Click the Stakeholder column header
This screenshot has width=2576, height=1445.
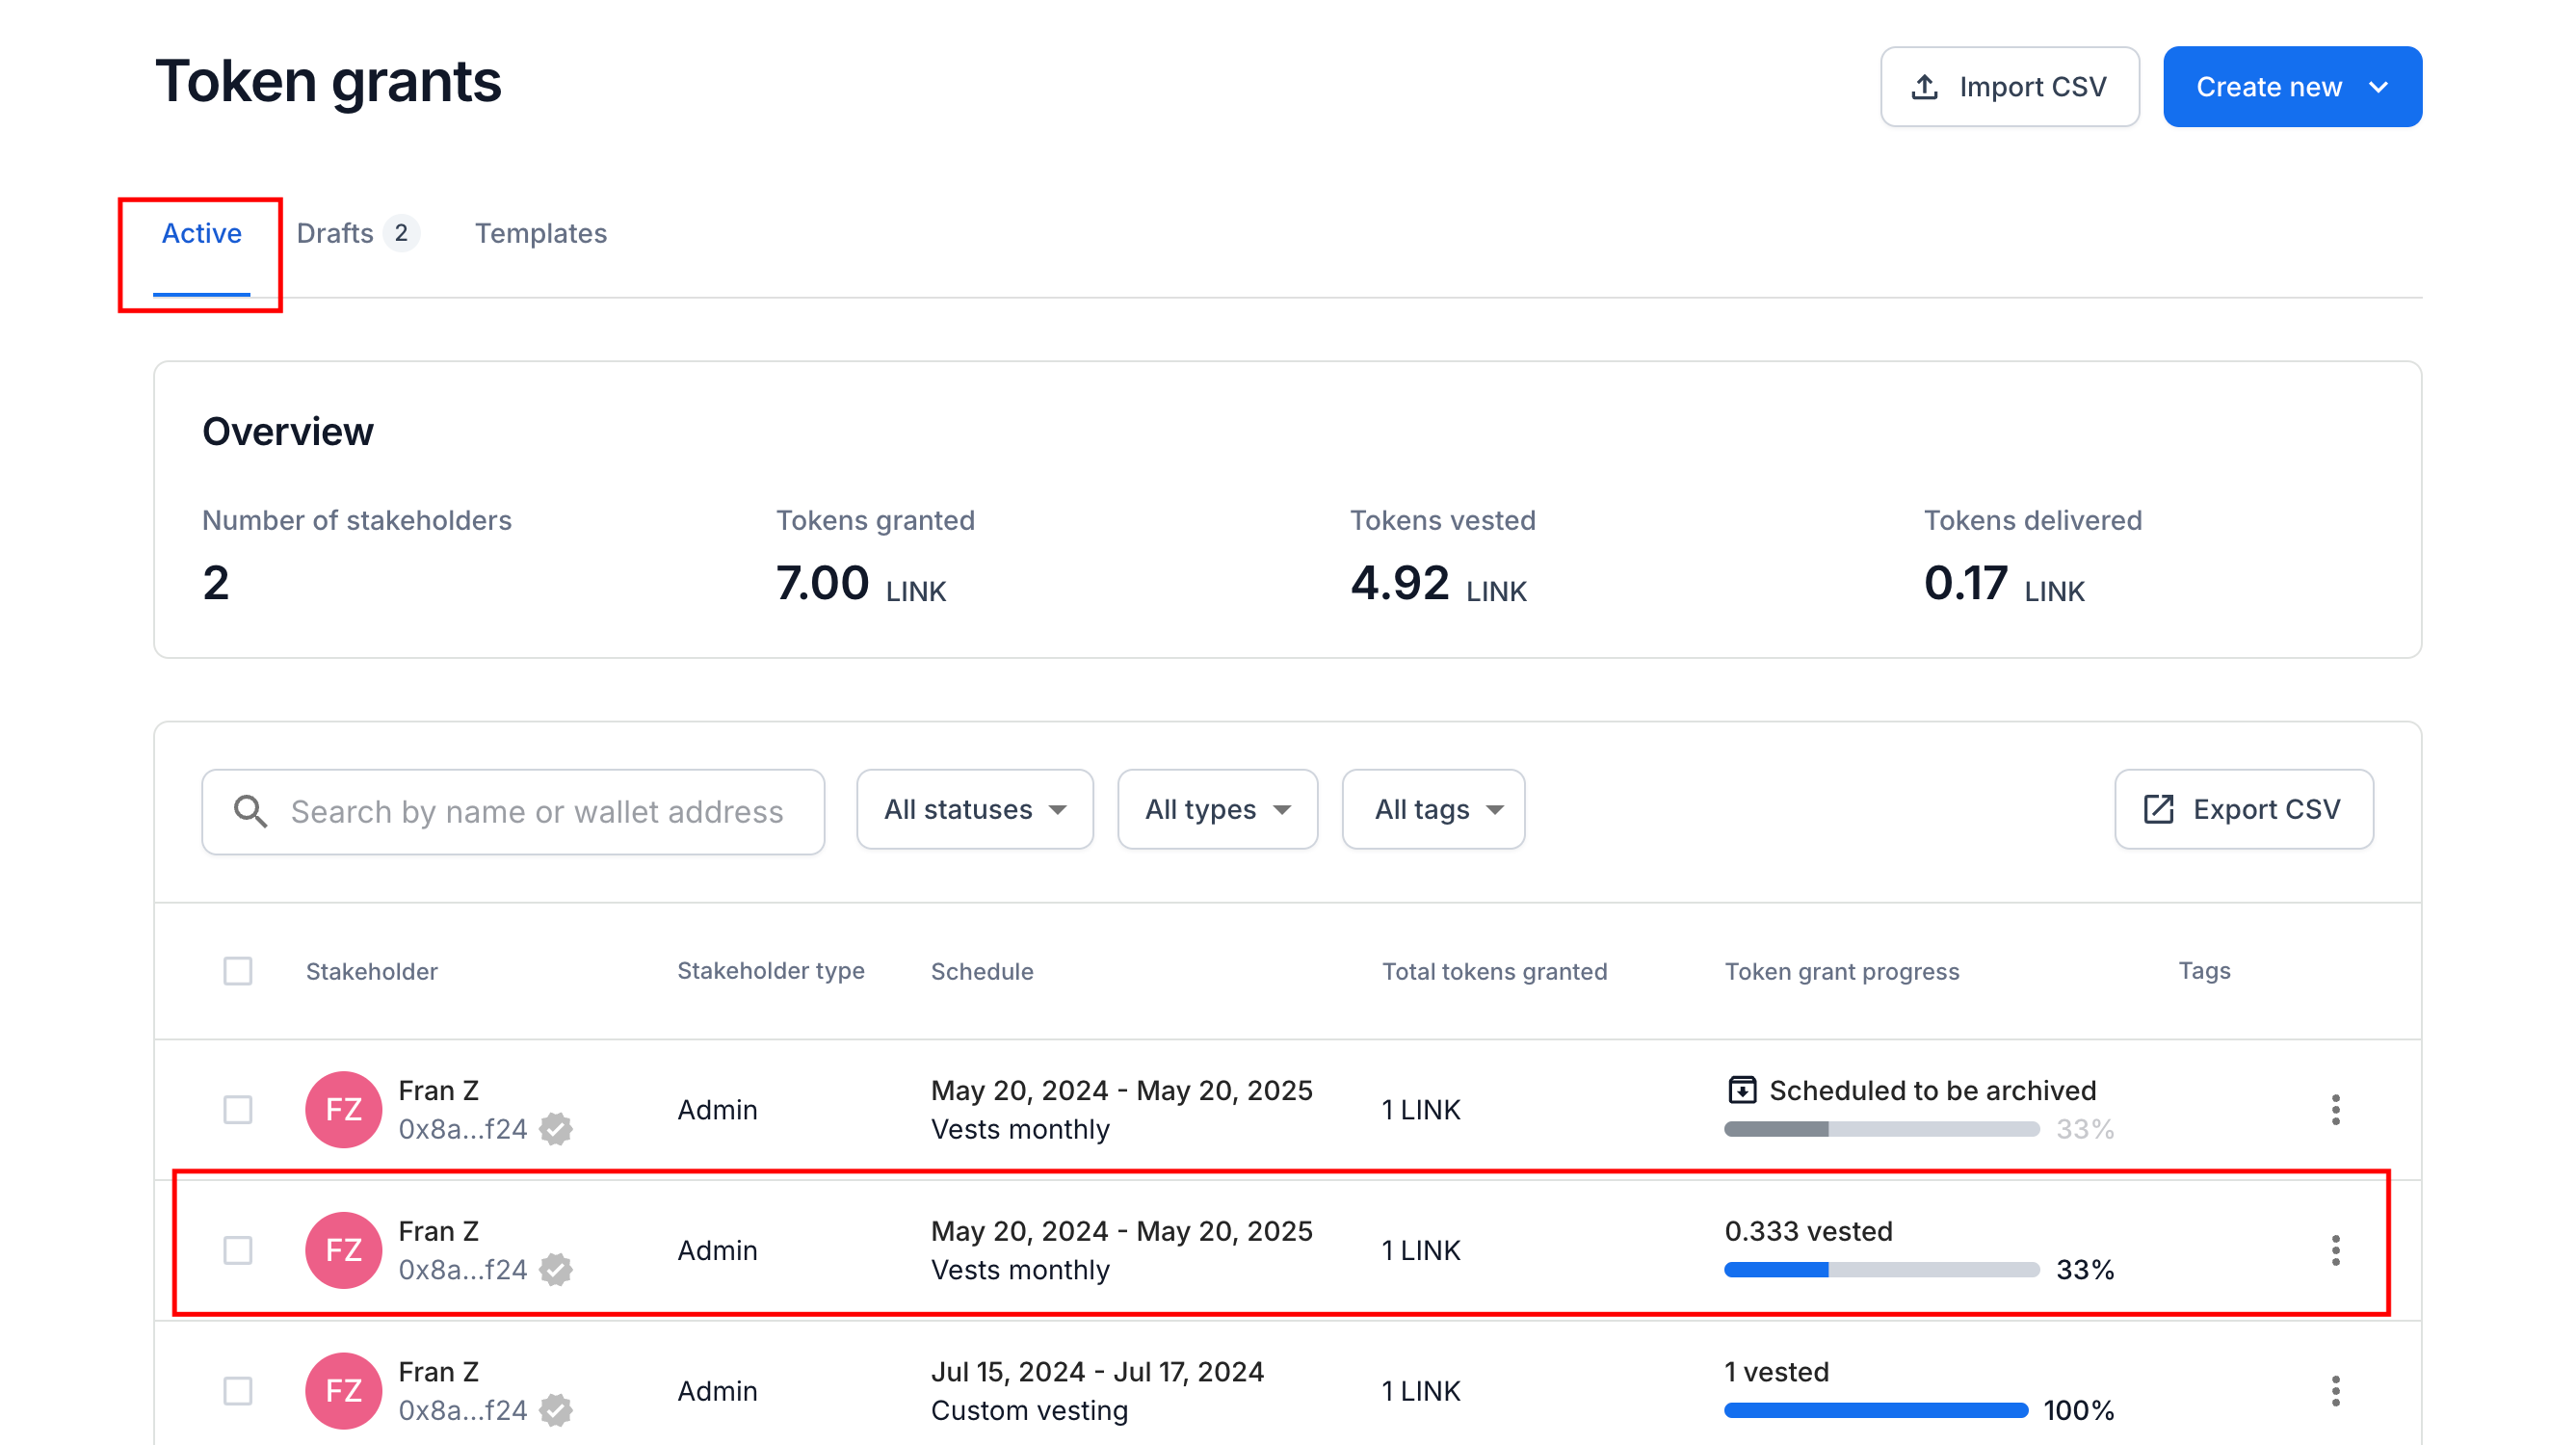tap(371, 971)
